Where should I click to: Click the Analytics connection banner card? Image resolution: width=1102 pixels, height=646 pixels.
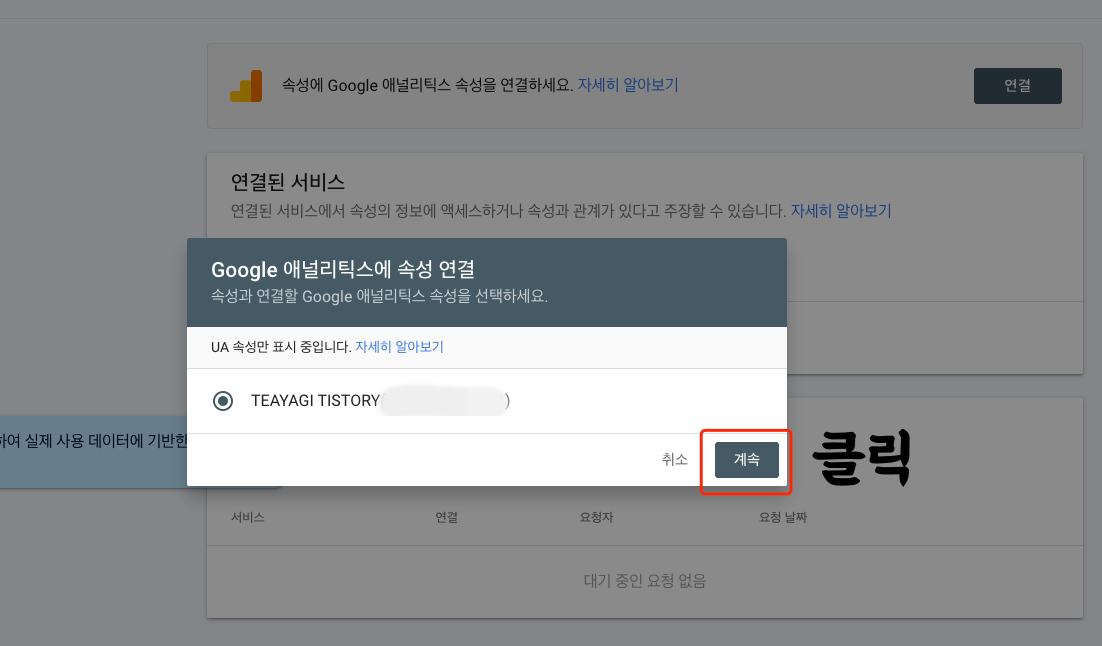(x=644, y=86)
